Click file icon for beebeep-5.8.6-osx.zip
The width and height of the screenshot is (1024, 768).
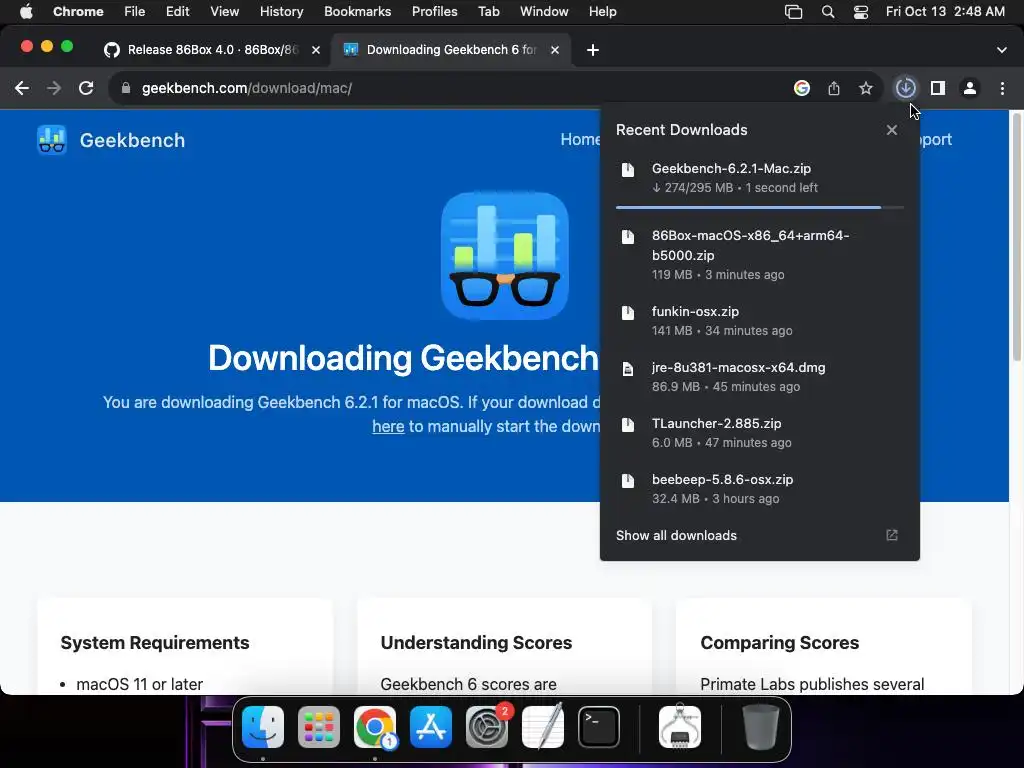[x=628, y=481]
